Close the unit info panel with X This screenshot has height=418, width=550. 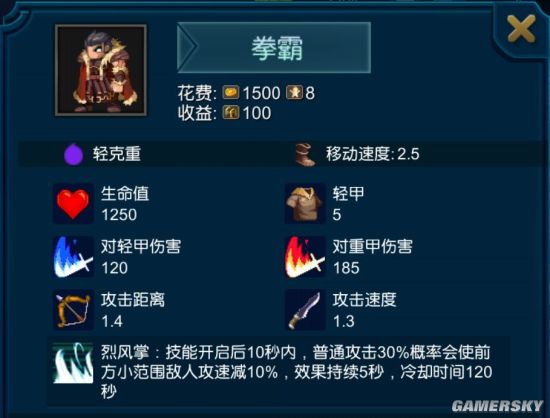[521, 29]
